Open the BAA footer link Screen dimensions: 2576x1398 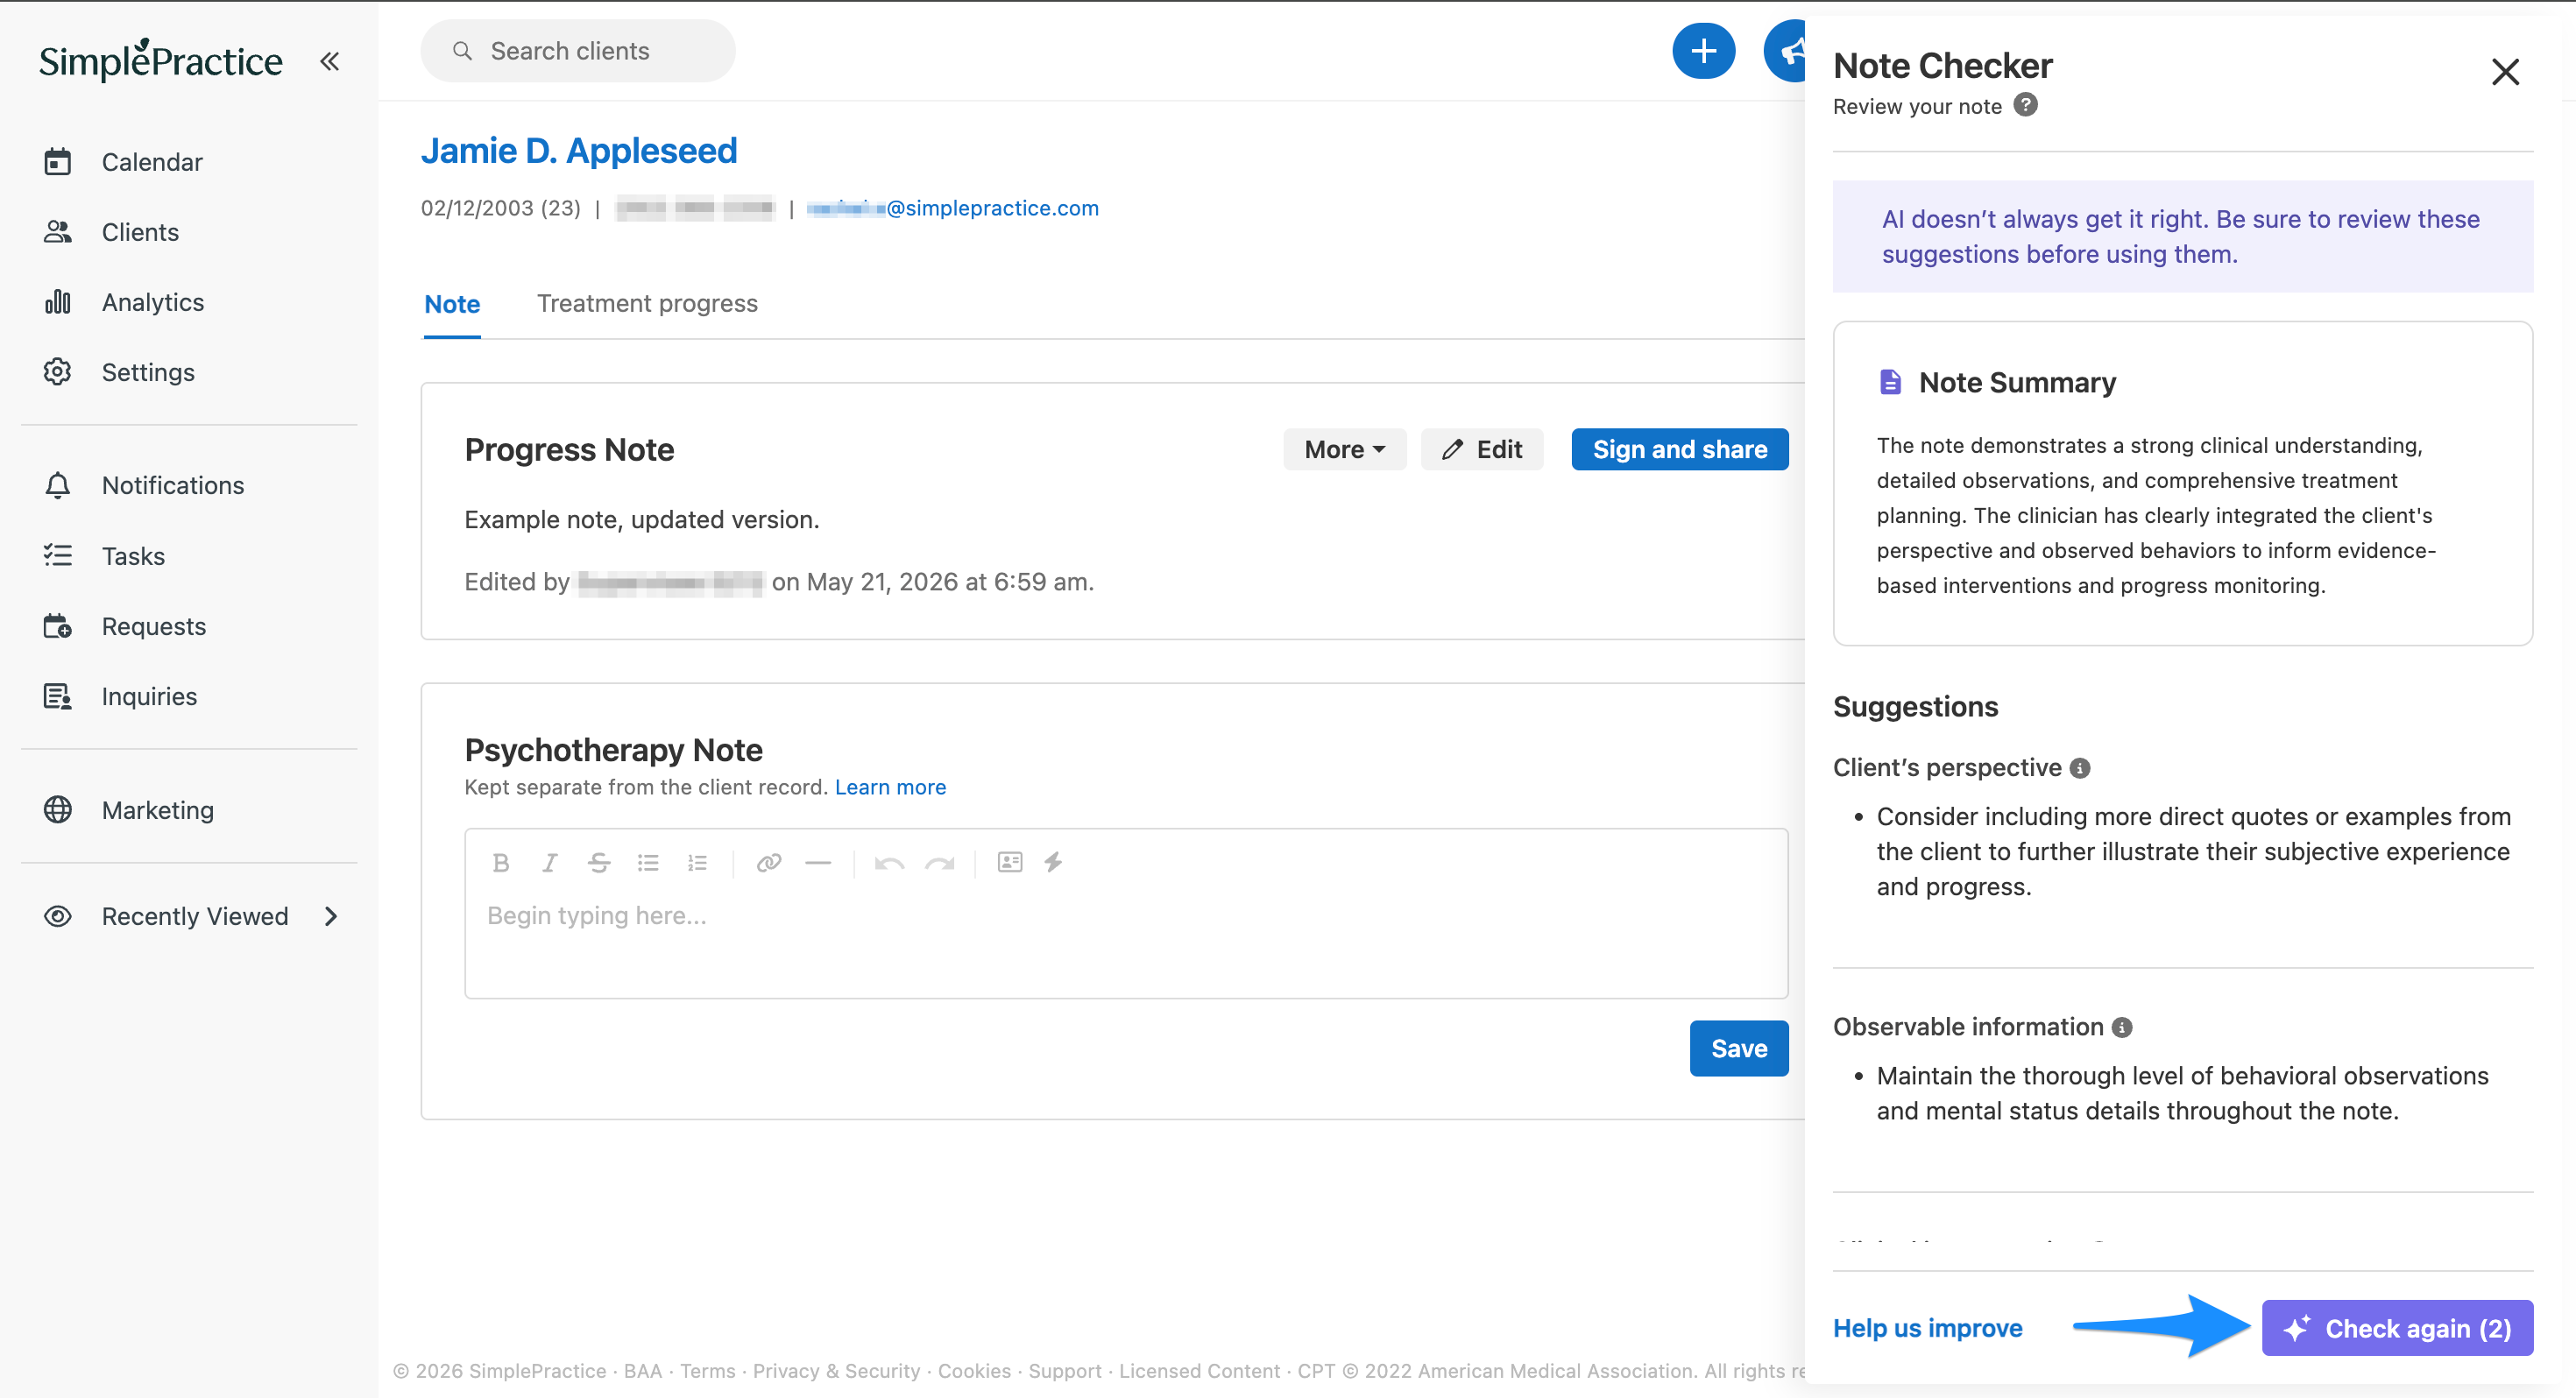coord(642,1371)
